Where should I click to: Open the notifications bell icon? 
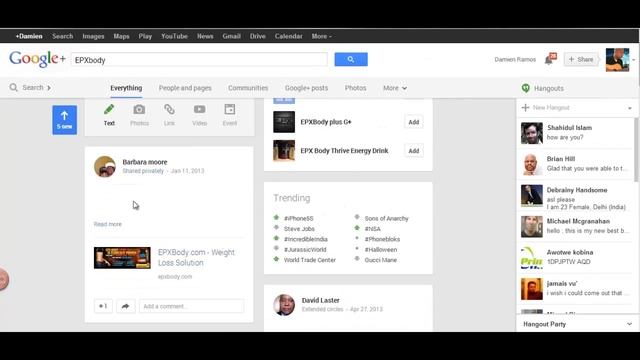(x=549, y=59)
